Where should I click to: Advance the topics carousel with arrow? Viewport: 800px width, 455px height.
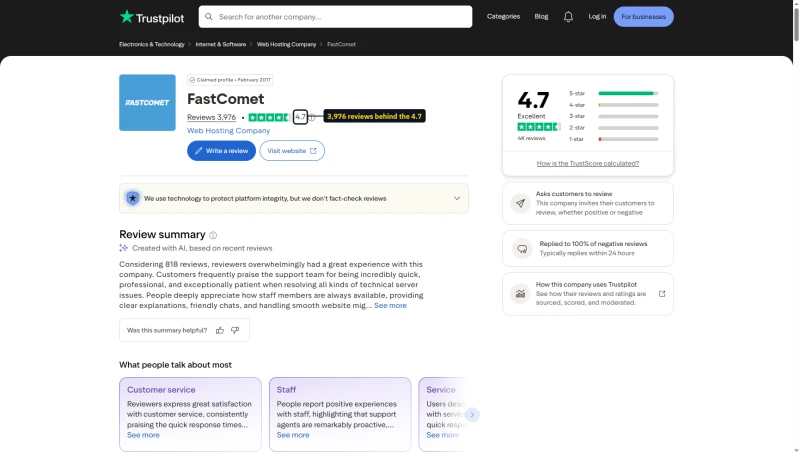click(472, 415)
